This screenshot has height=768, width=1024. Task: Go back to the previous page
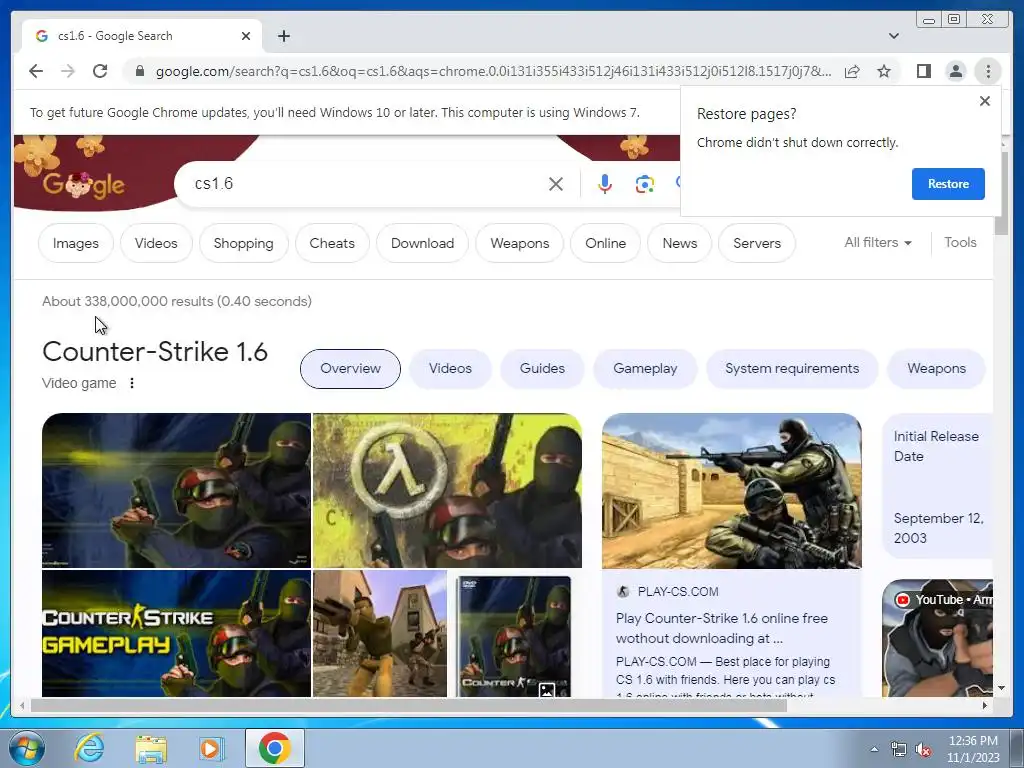click(x=36, y=71)
